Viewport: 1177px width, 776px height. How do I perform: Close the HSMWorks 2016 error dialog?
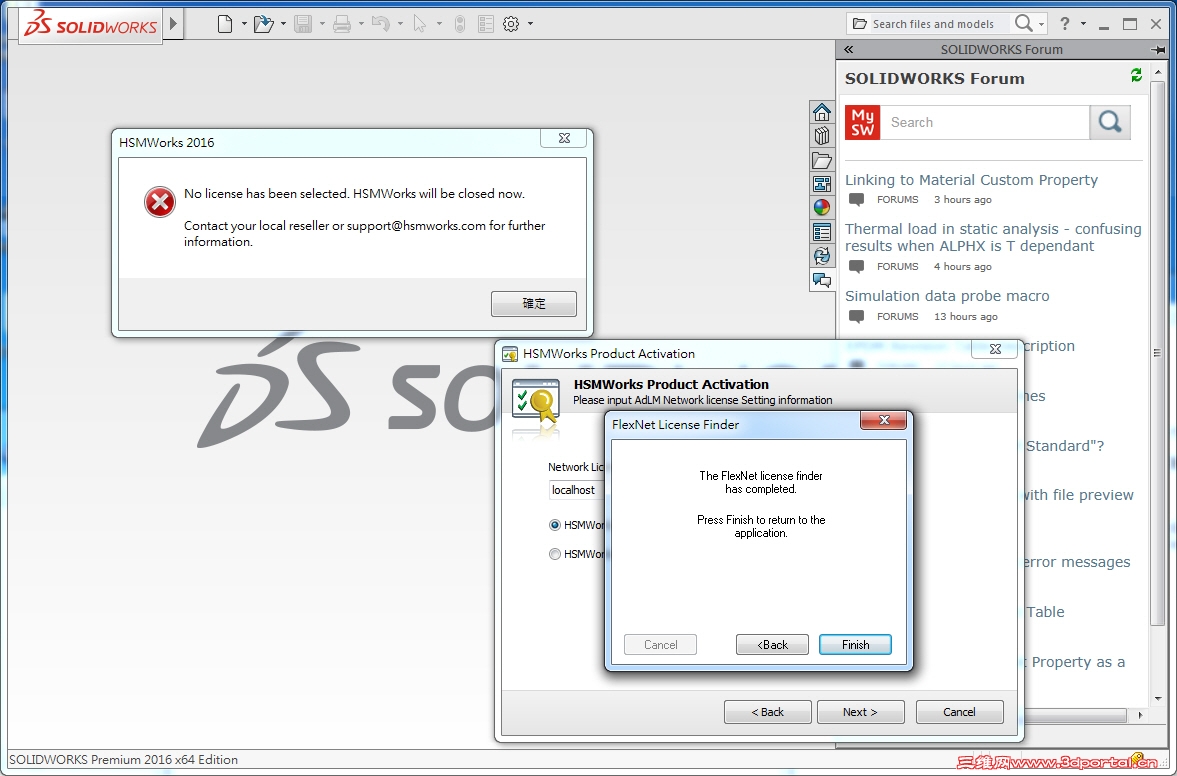click(x=564, y=138)
